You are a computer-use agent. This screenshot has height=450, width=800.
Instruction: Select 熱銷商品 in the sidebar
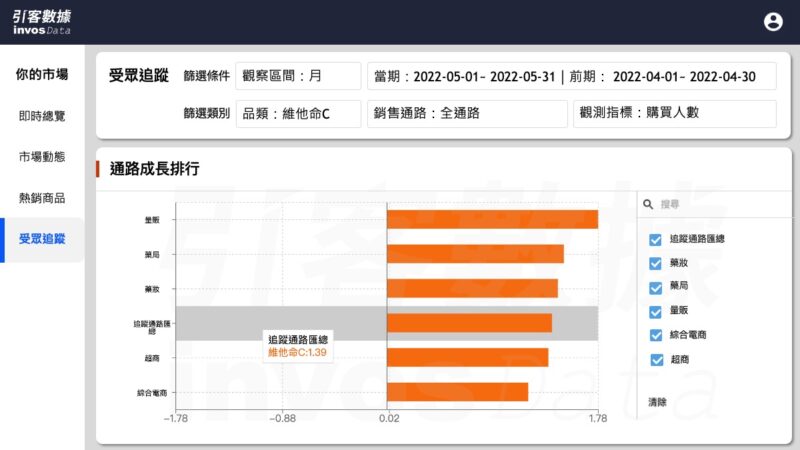(42, 198)
